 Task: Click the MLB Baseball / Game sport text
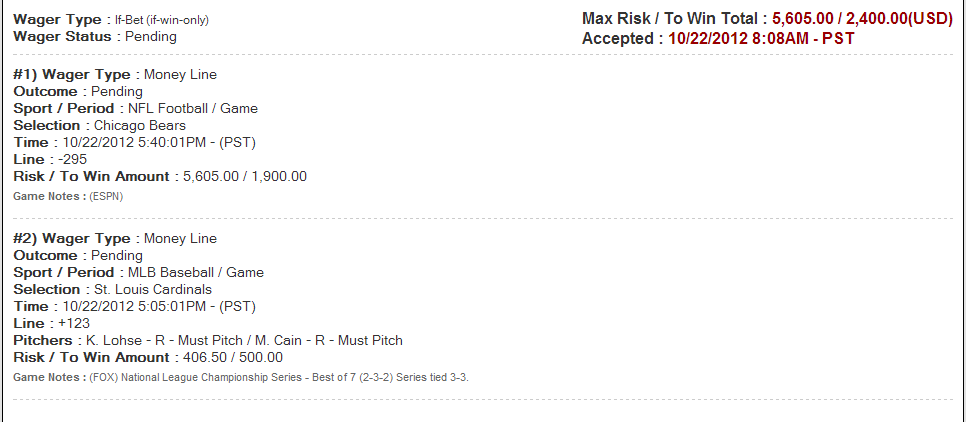click(195, 272)
